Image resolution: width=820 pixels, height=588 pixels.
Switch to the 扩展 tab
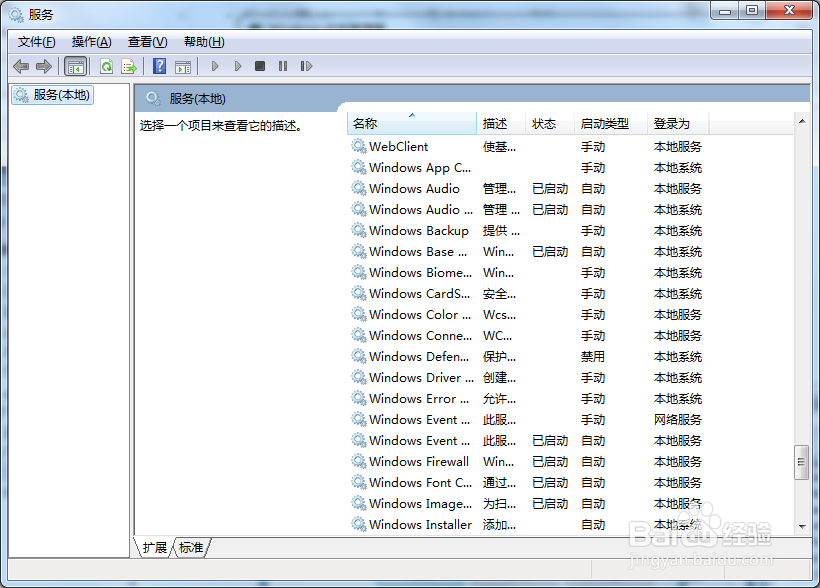coord(154,548)
